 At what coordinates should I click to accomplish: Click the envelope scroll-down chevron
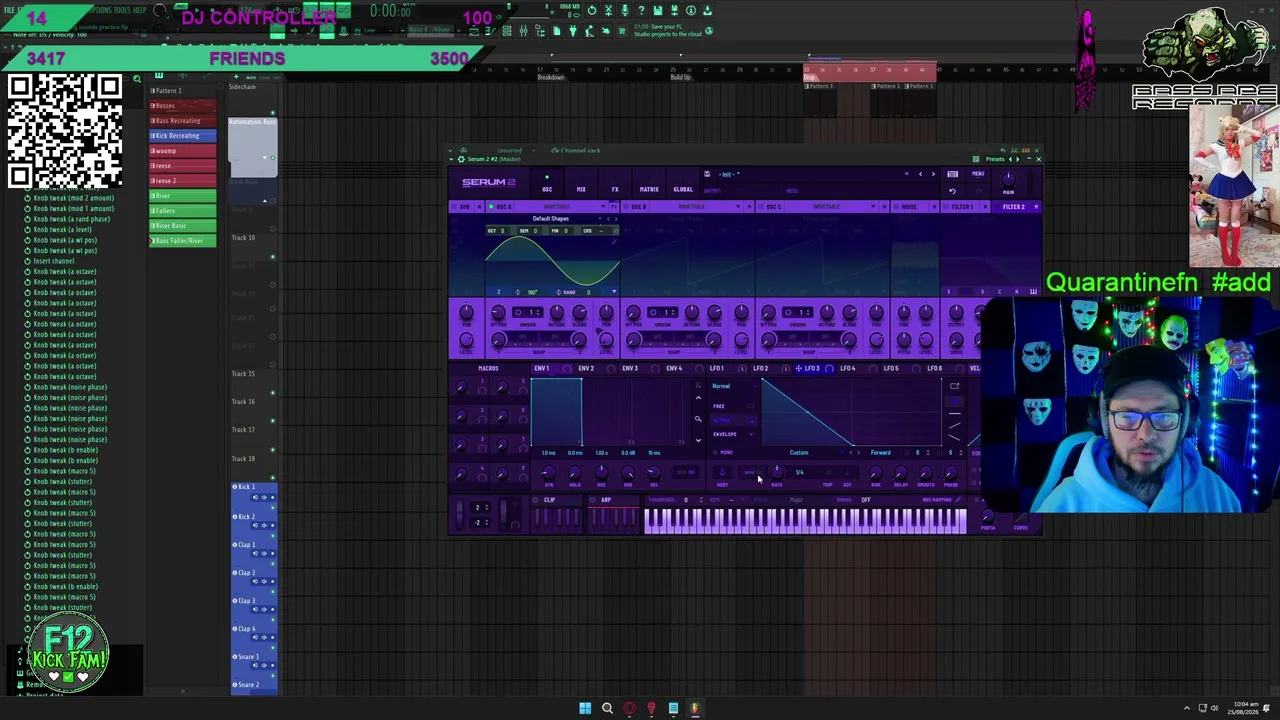pos(698,439)
